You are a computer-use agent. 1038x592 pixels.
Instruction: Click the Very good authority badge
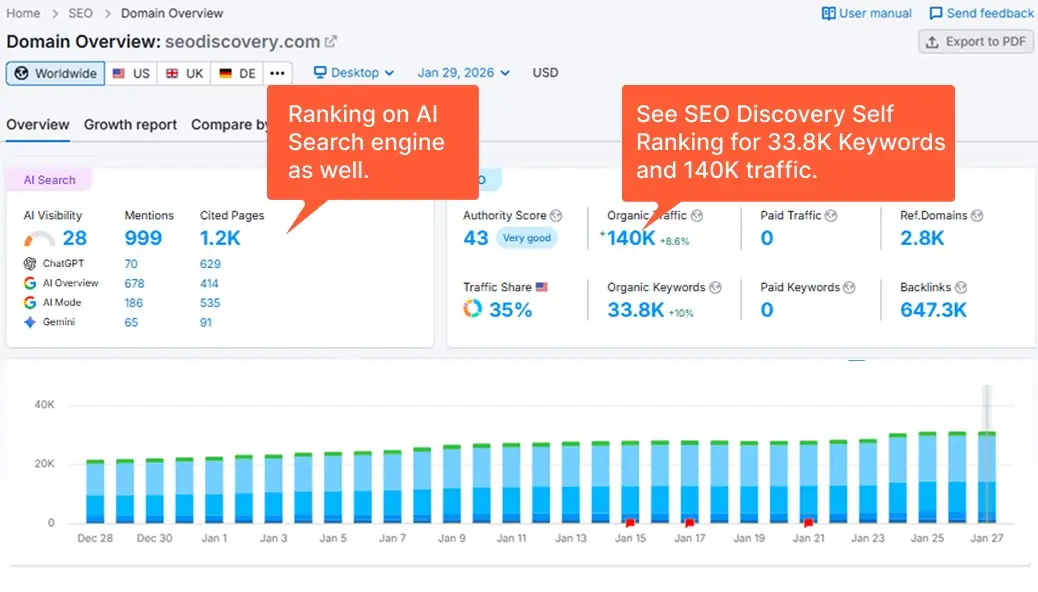pos(527,238)
